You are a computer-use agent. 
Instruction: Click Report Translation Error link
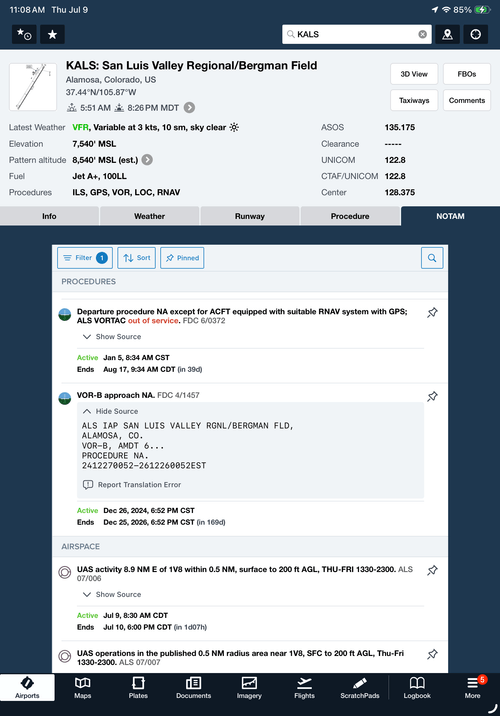[x=132, y=484]
